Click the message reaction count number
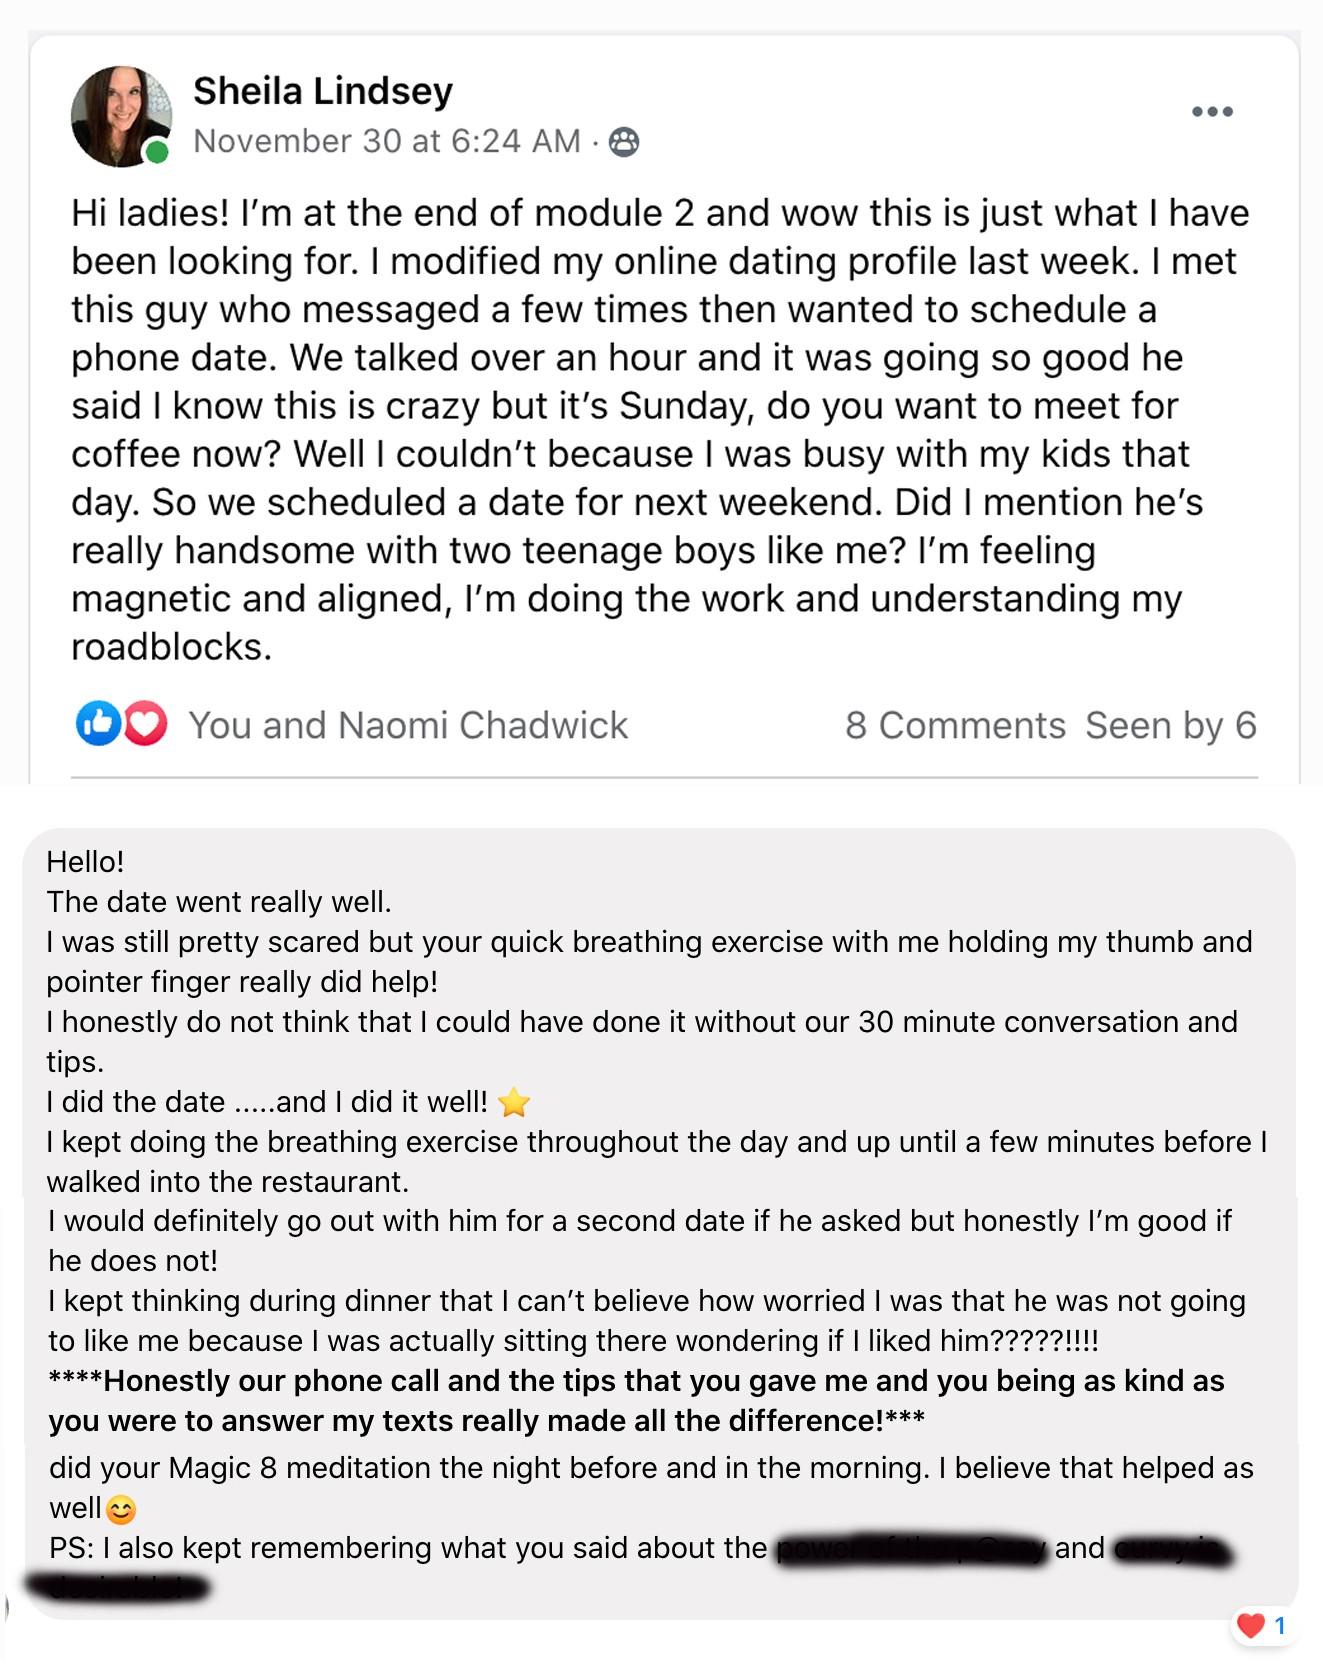Screen dimensions: 1323x1671 (x=1280, y=1625)
